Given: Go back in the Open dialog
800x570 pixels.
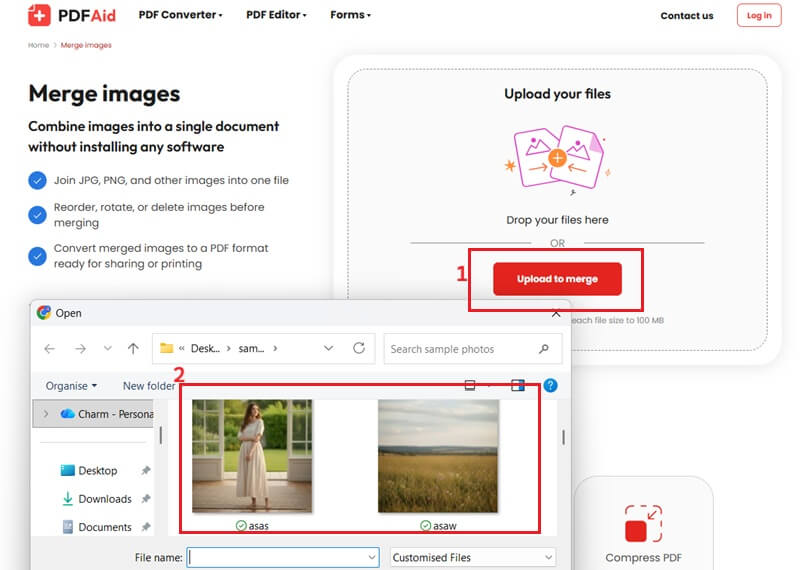Looking at the screenshot, I should click(x=49, y=349).
